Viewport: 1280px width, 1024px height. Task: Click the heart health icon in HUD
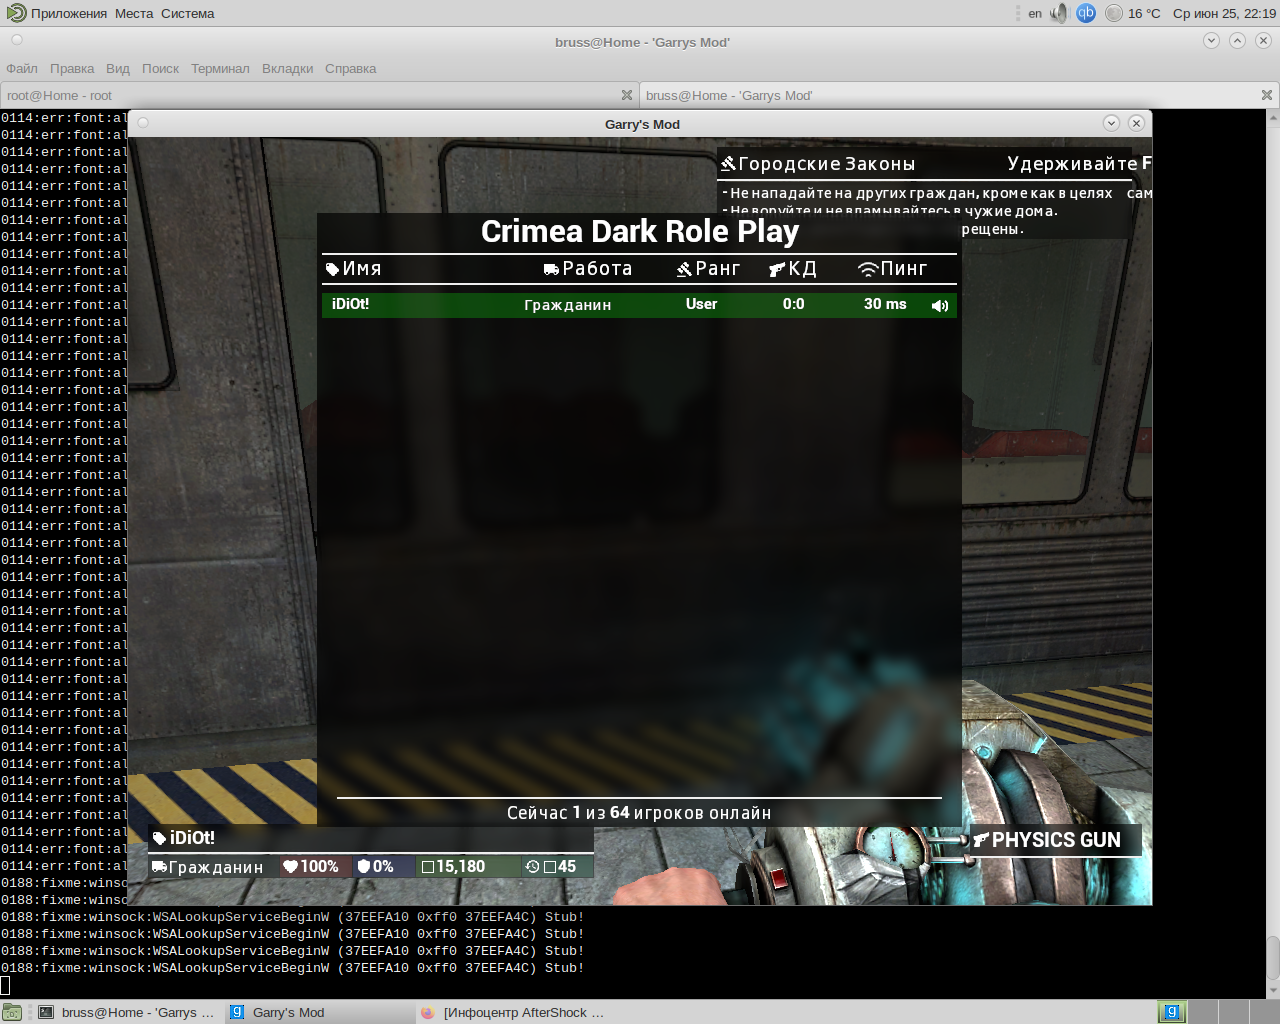(290, 867)
